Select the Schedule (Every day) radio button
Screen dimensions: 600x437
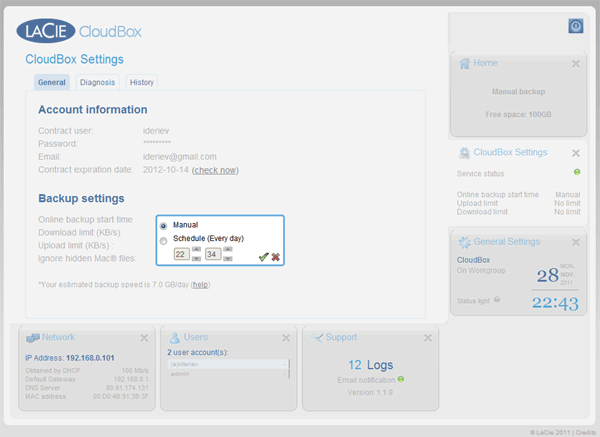coord(164,241)
